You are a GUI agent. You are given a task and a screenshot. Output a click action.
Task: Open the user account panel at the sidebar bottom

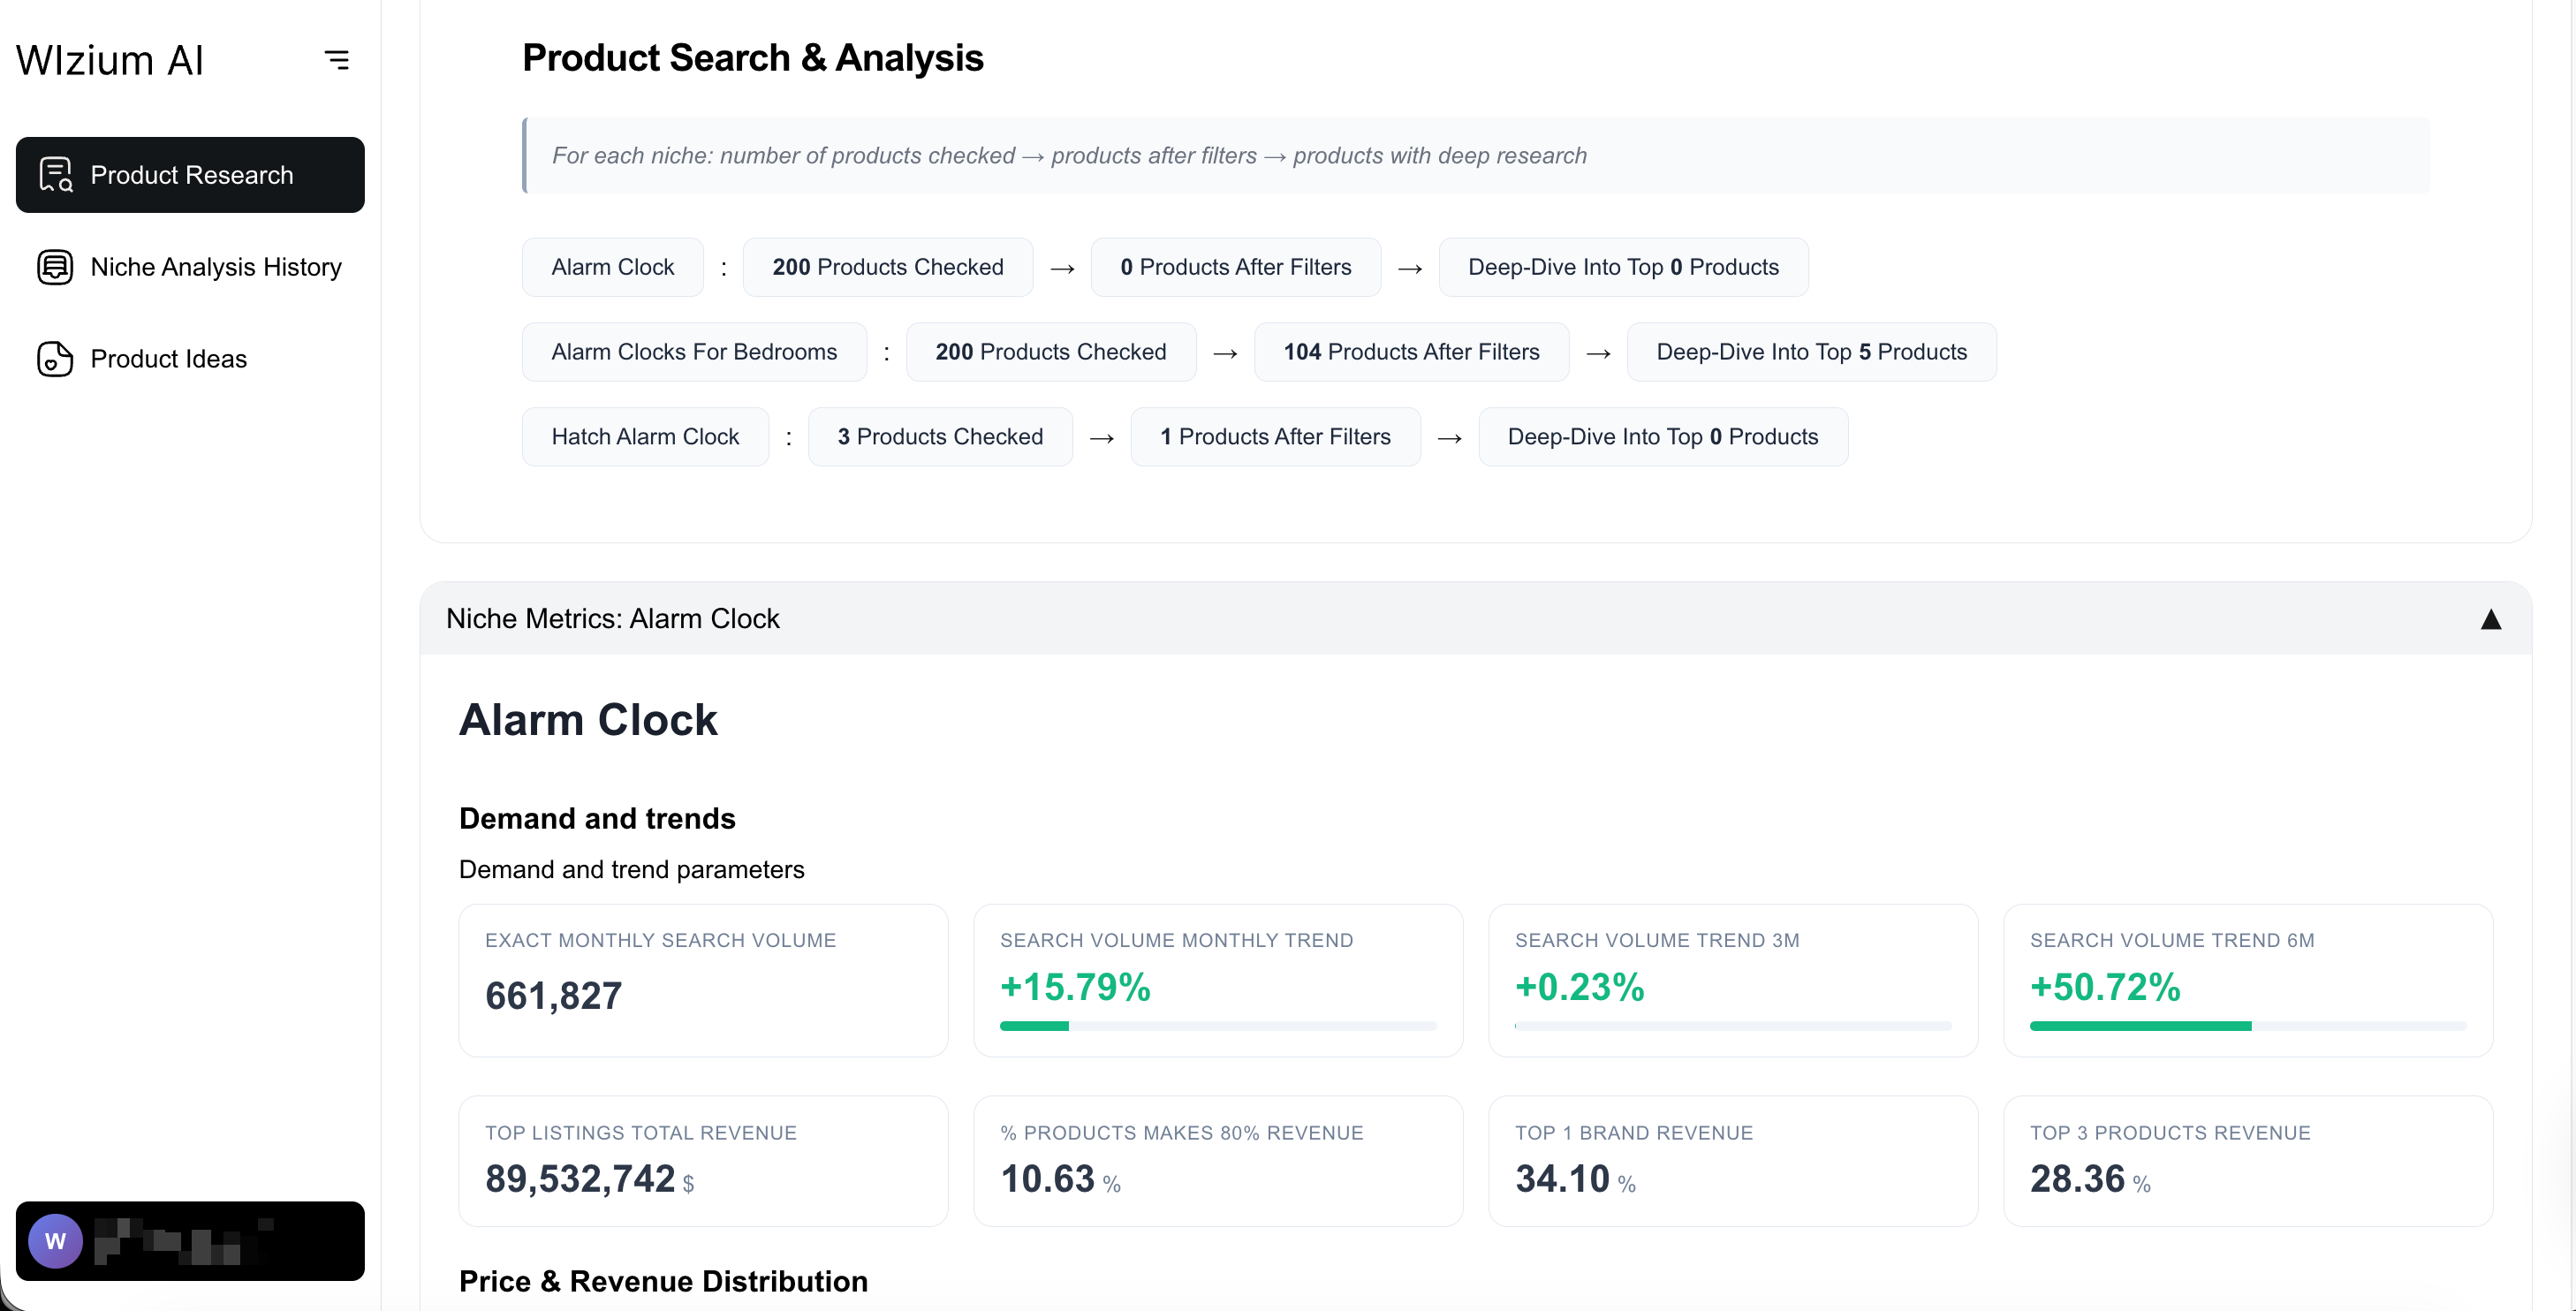point(190,1241)
